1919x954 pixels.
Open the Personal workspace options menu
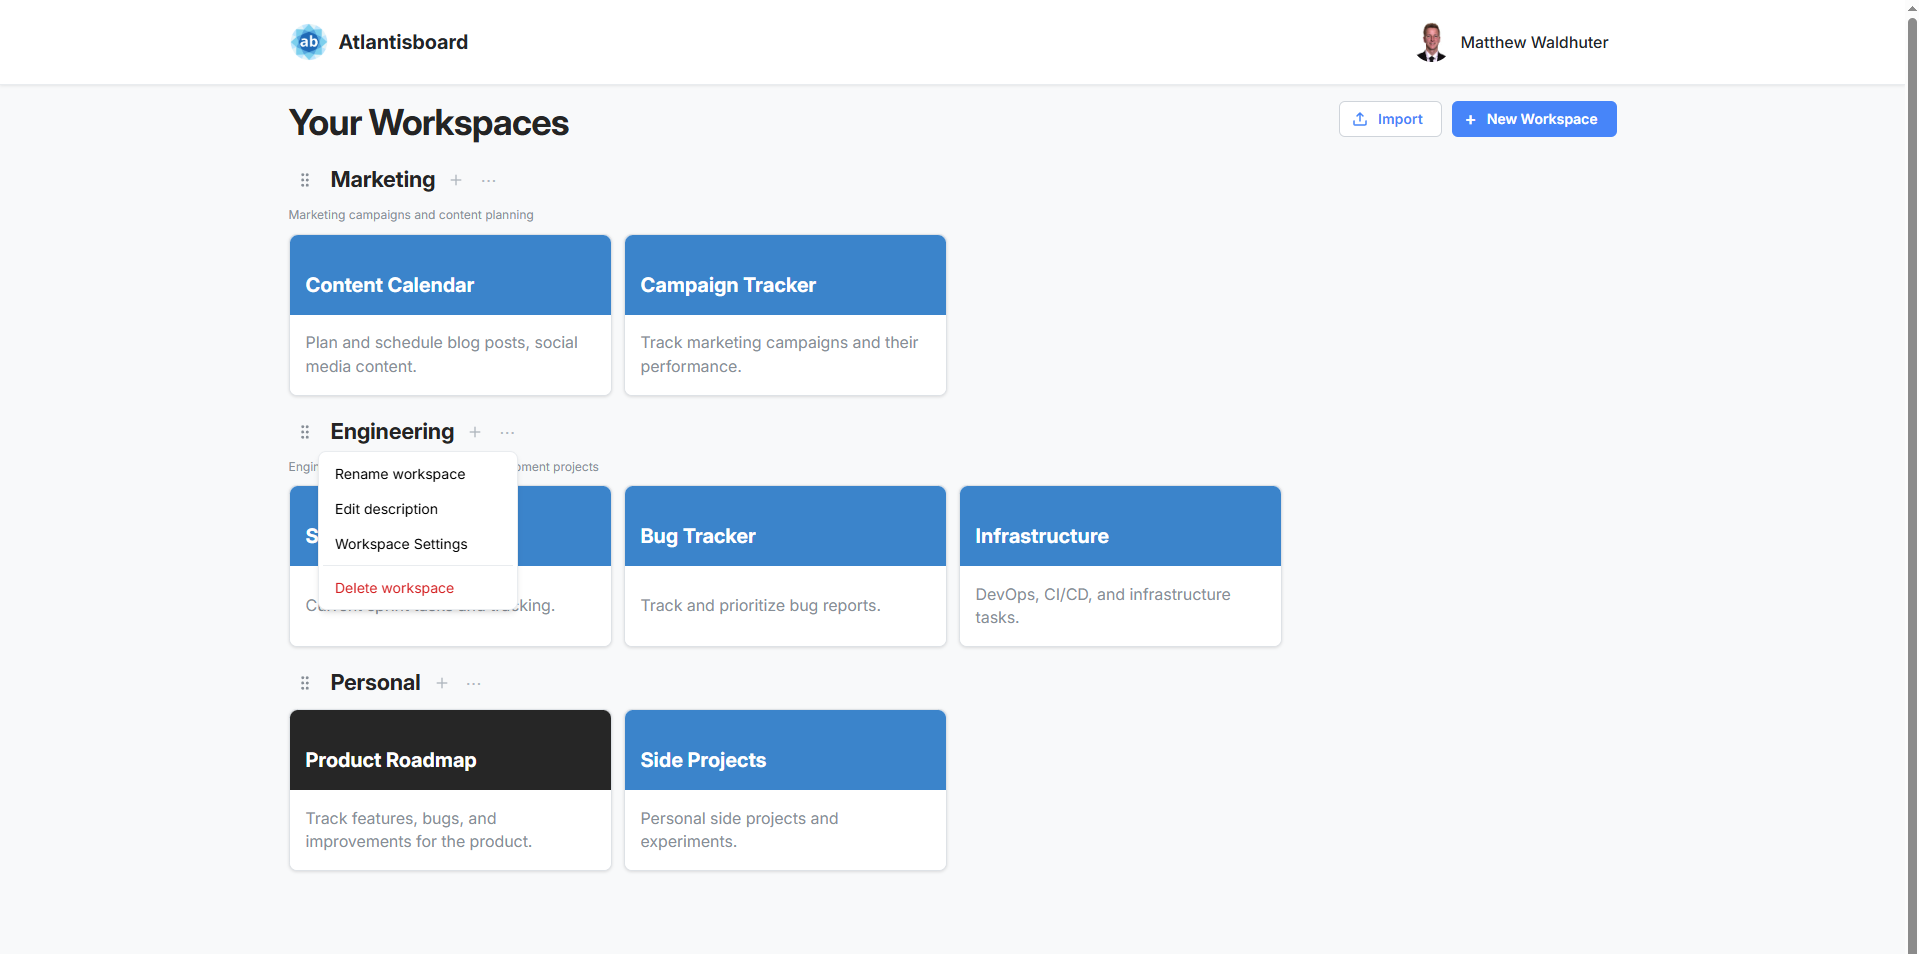tap(474, 683)
